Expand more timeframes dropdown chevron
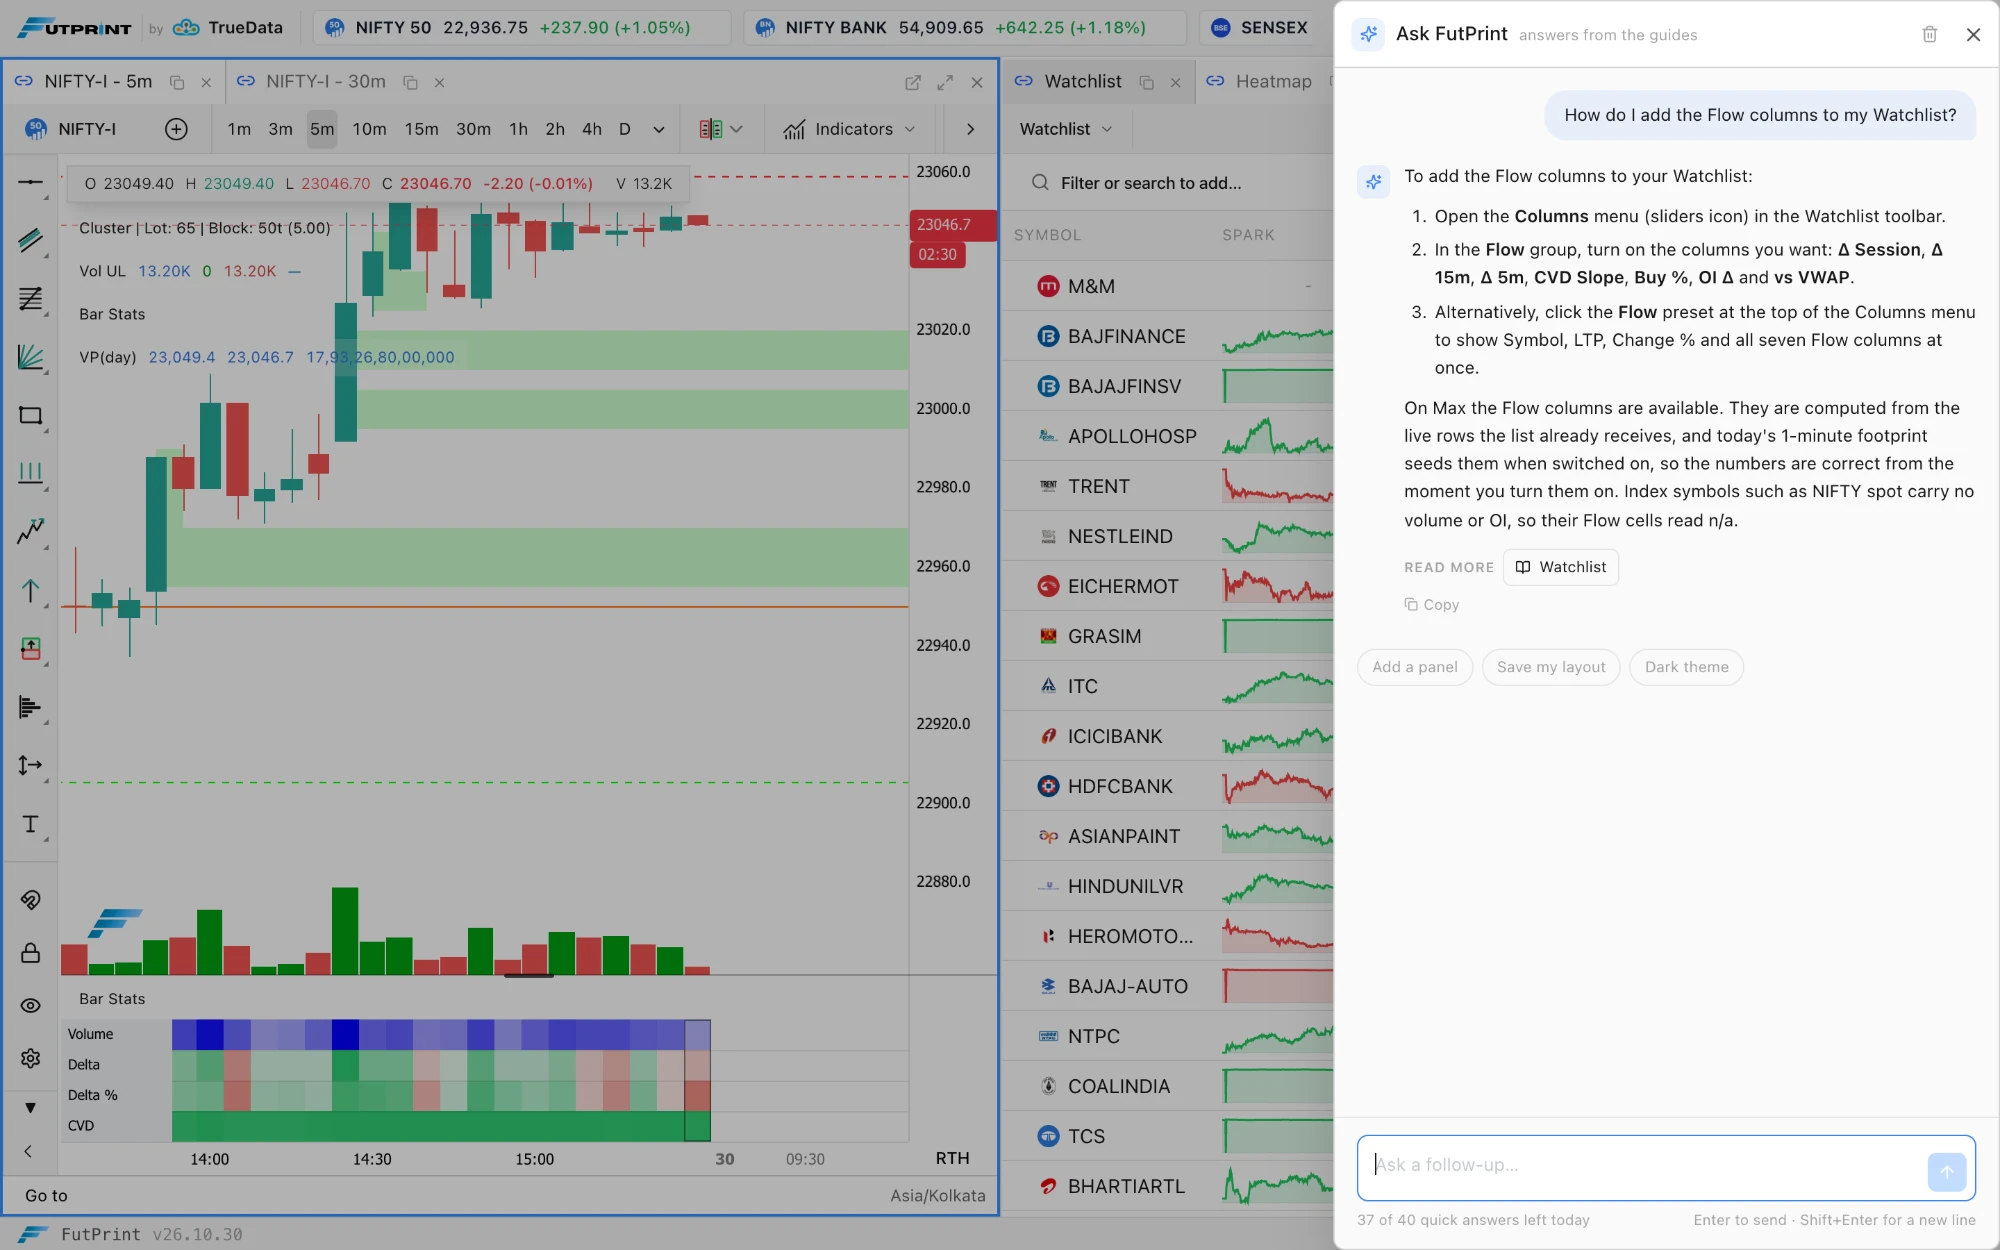Viewport: 2000px width, 1250px height. pos(659,129)
